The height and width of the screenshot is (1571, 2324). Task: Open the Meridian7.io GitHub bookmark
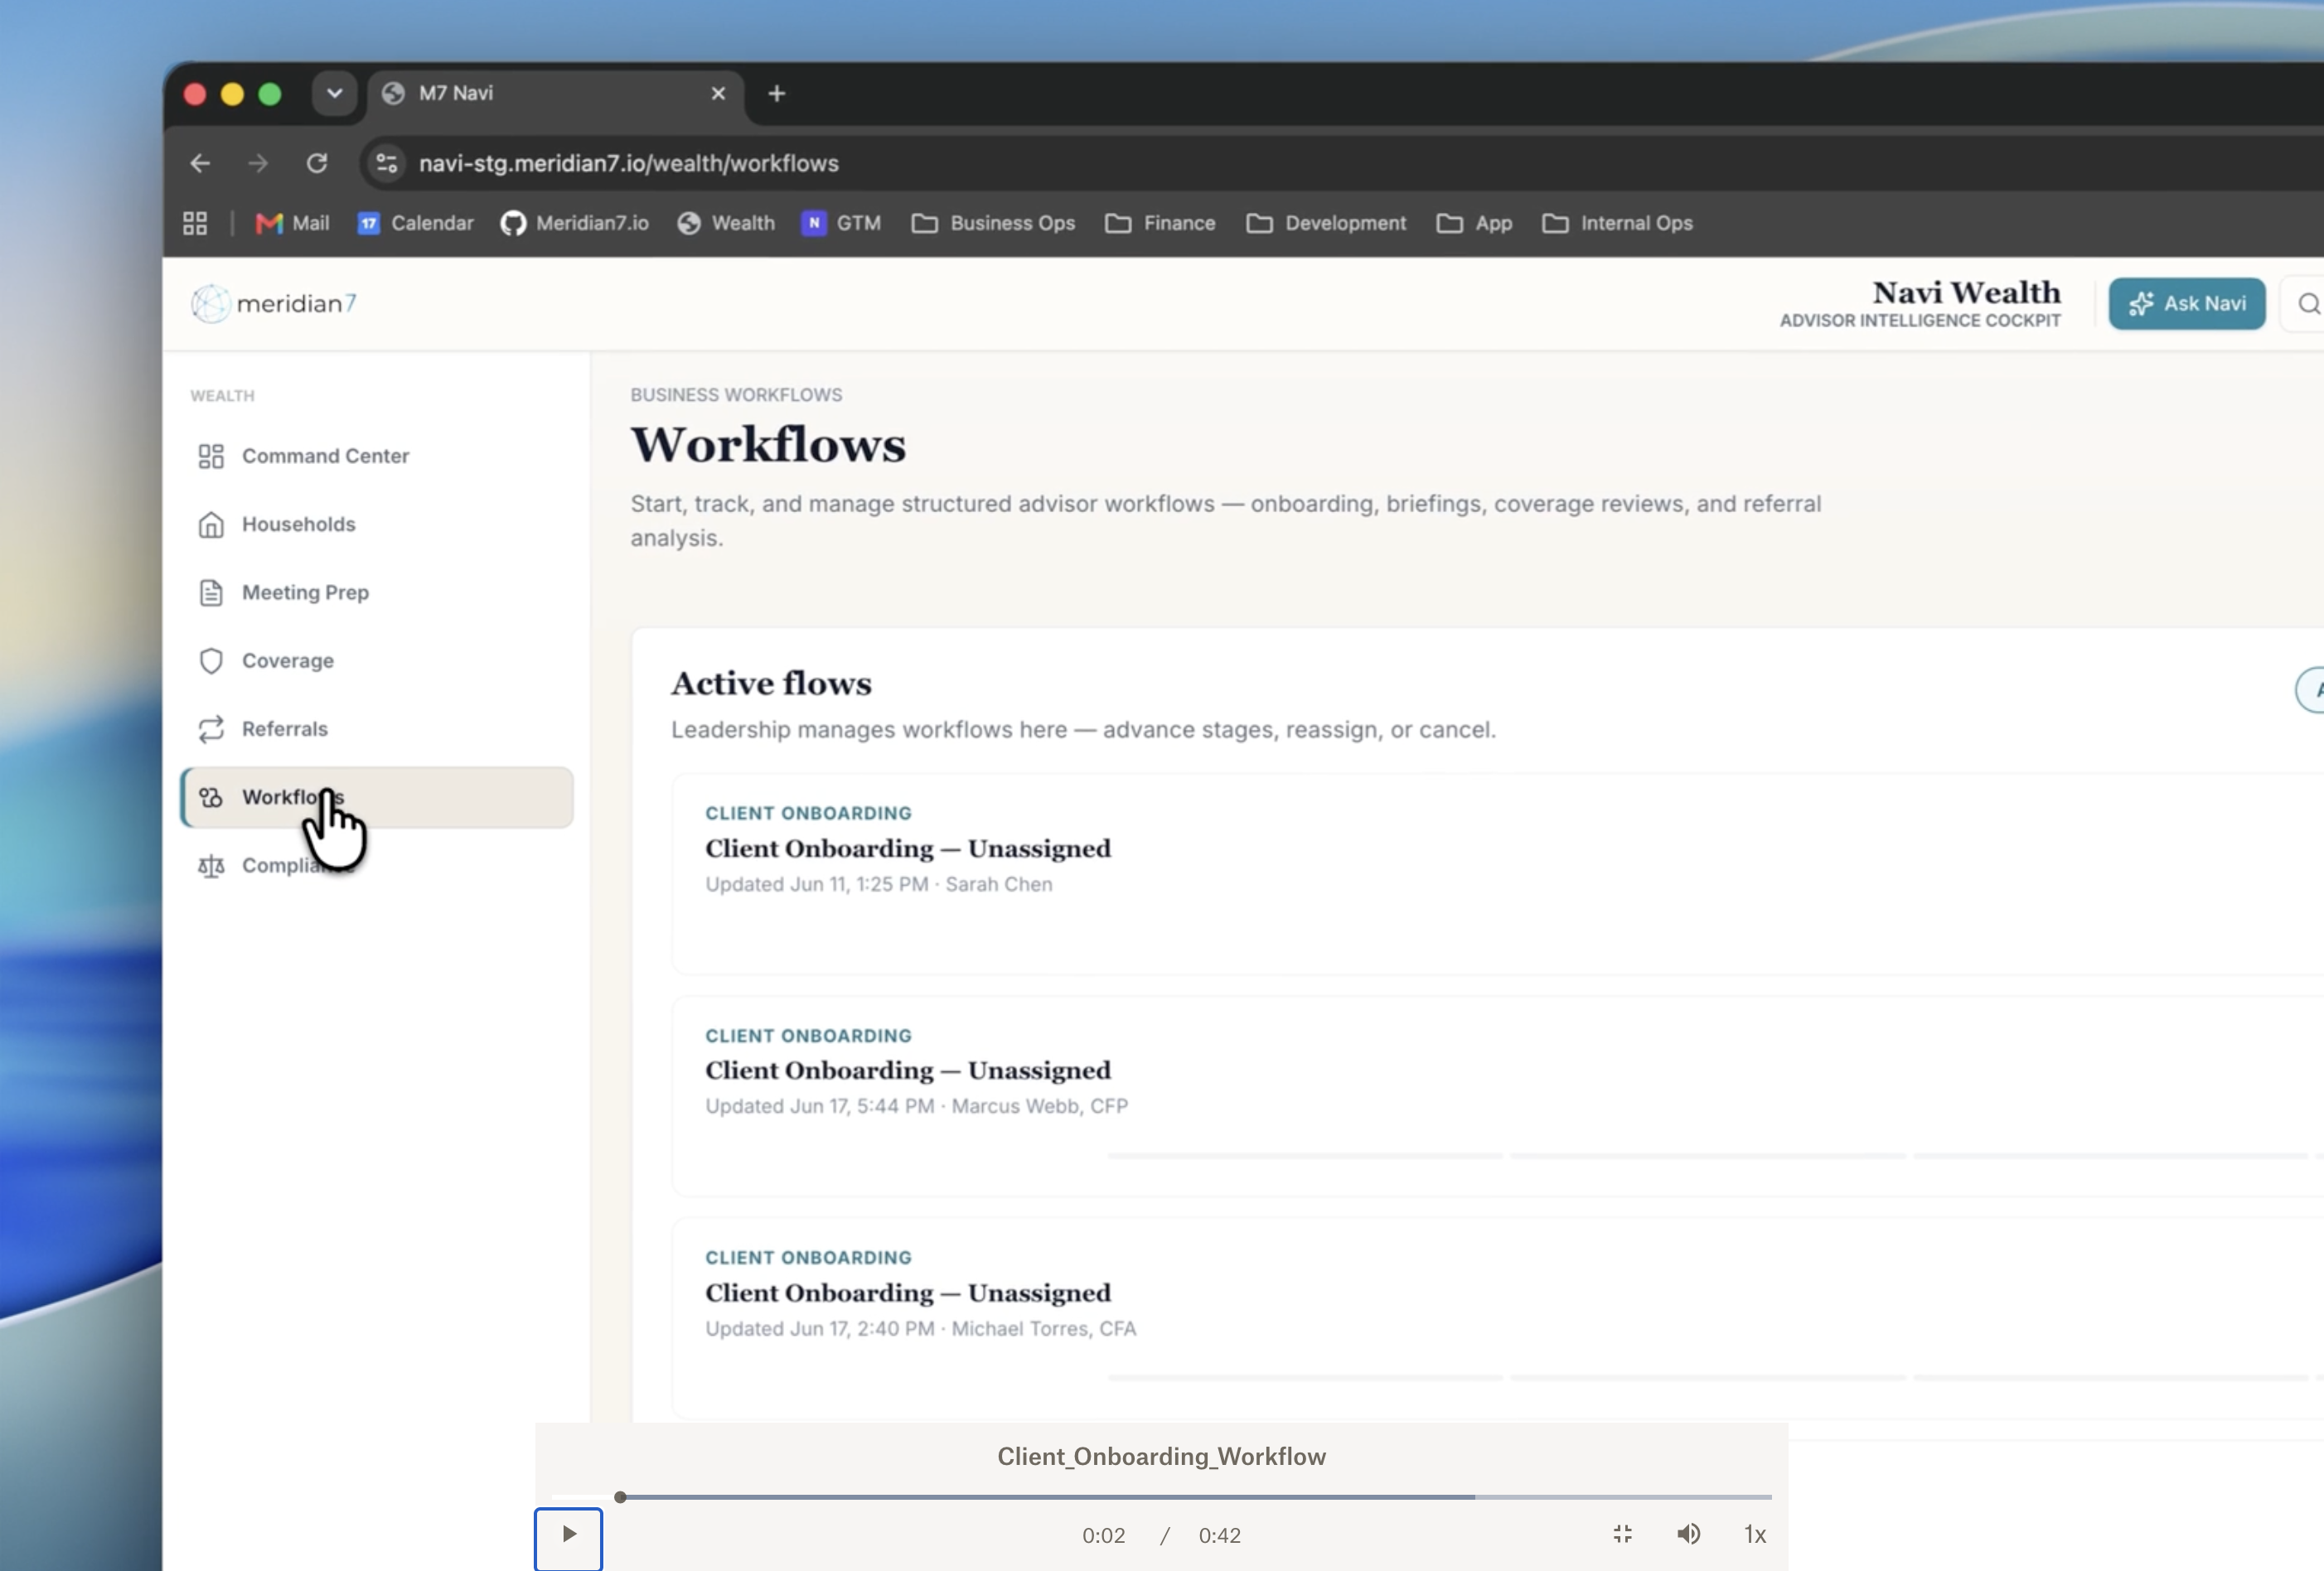(575, 223)
